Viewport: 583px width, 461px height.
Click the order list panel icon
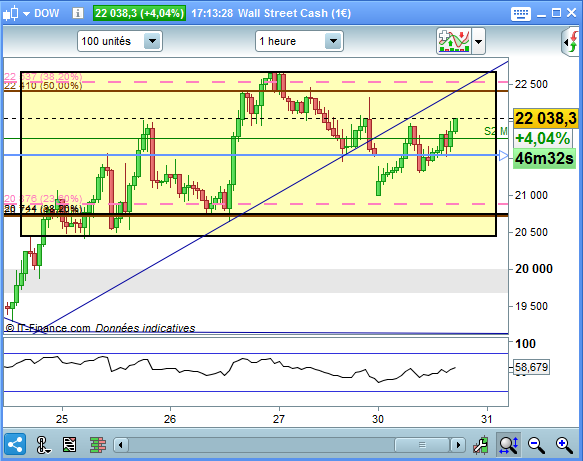pyautogui.click(x=70, y=445)
